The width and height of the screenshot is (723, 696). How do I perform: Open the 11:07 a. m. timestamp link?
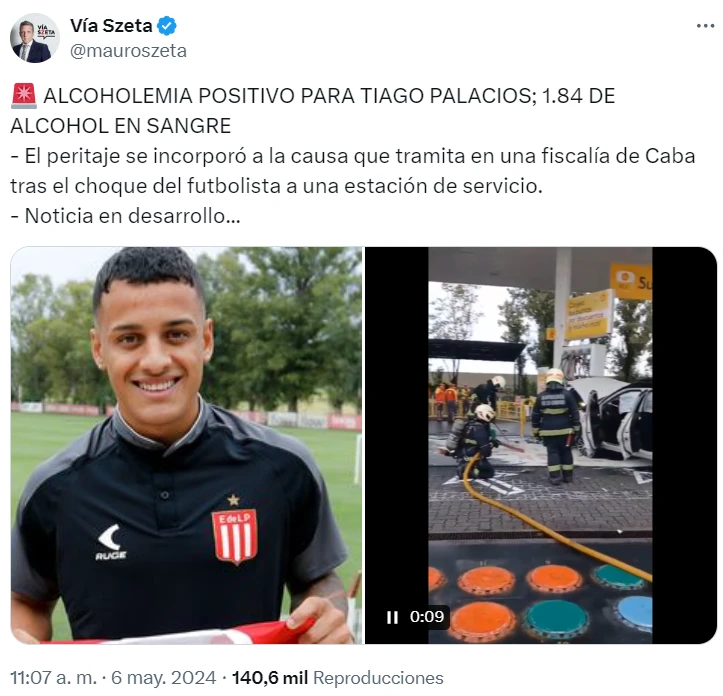pos(53,678)
